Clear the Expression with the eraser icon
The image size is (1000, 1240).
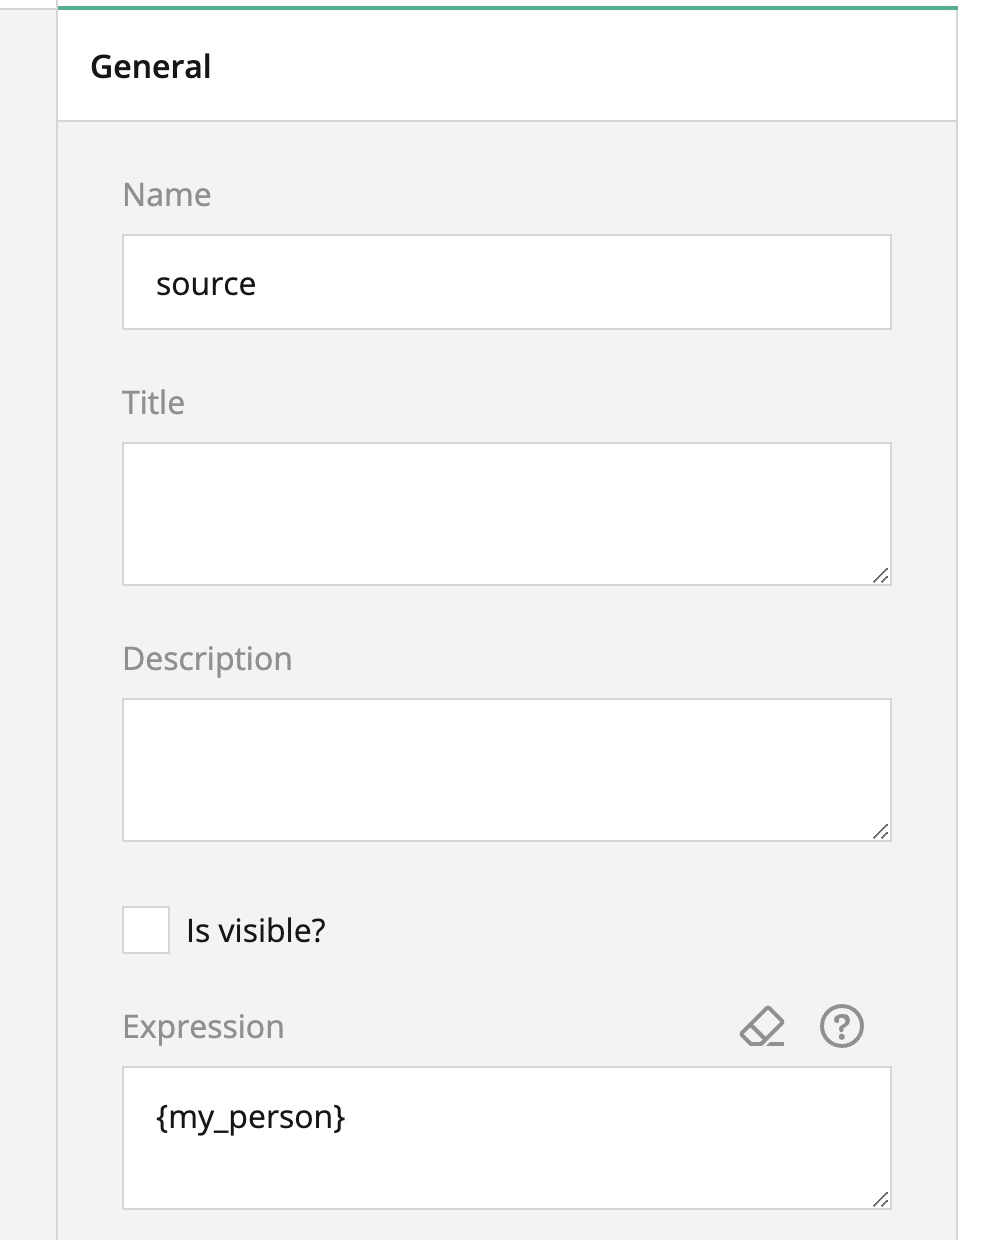[762, 1027]
